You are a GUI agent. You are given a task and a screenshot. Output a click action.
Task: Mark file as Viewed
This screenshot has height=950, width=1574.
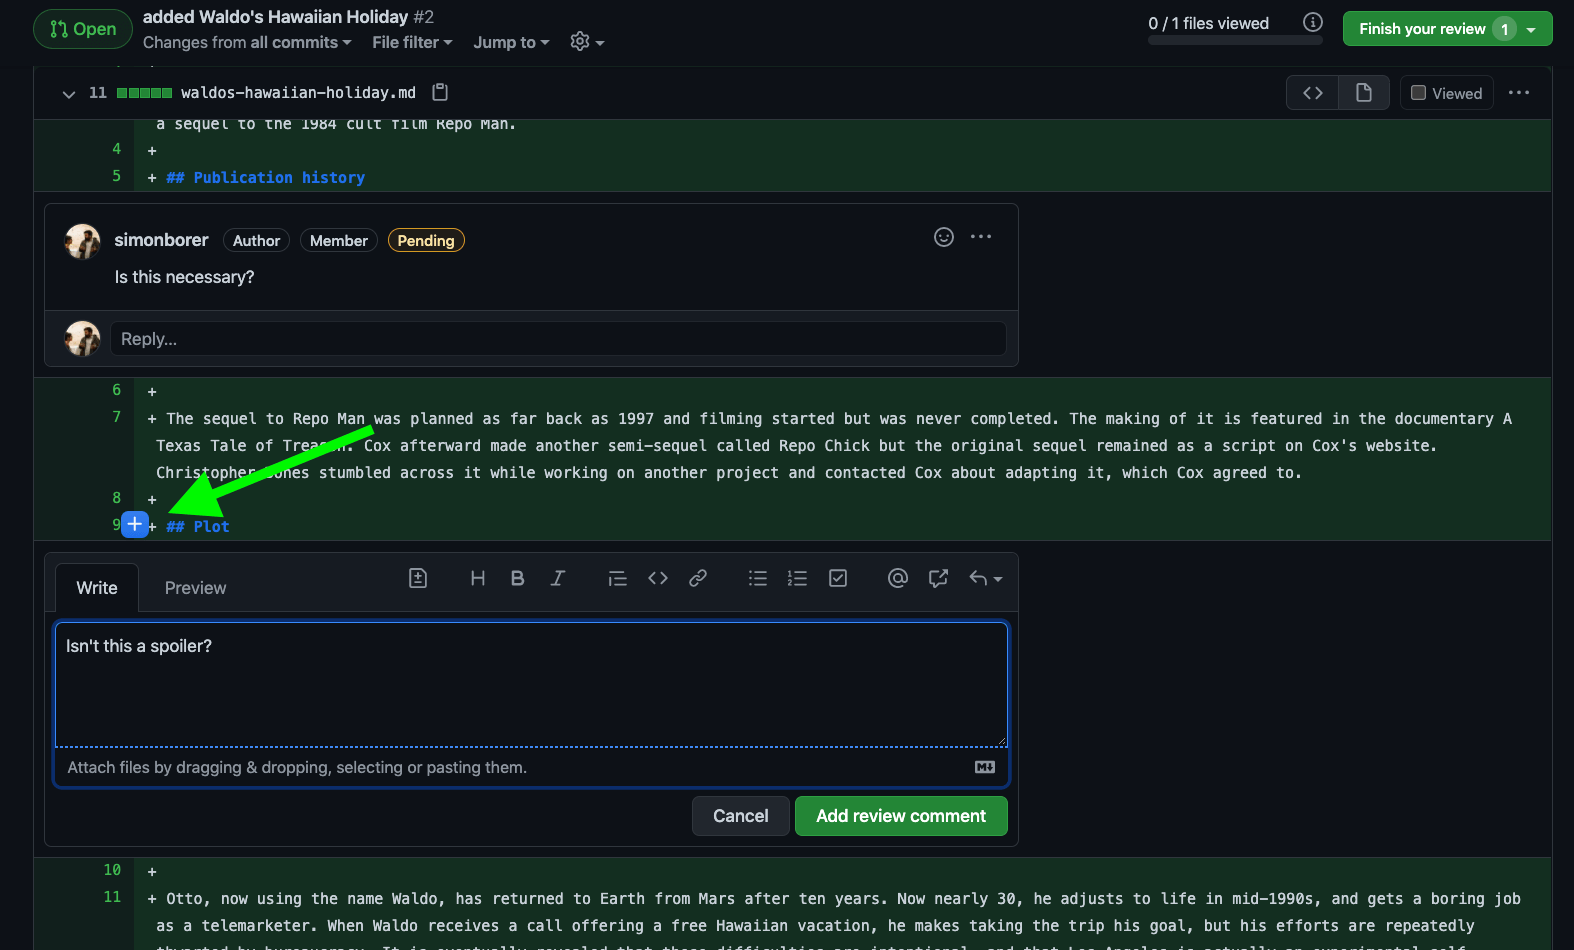point(1447,93)
